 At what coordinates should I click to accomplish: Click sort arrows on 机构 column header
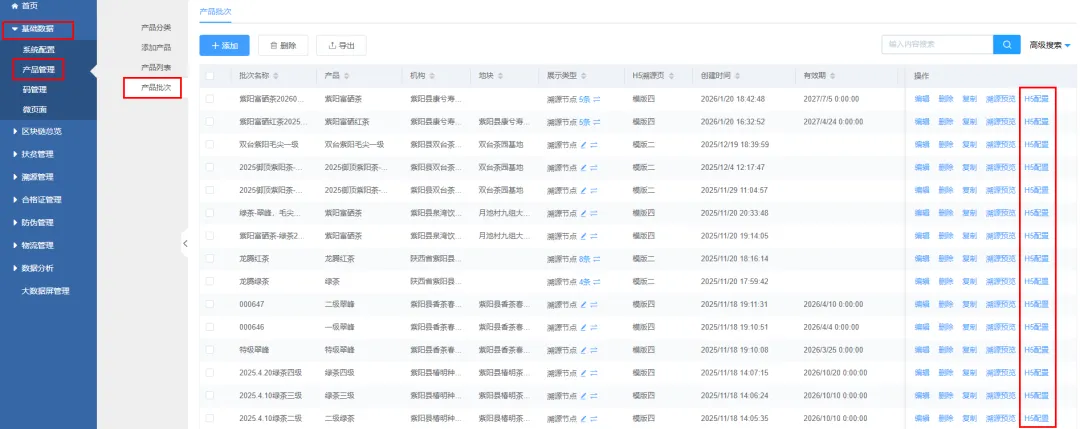[x=432, y=76]
